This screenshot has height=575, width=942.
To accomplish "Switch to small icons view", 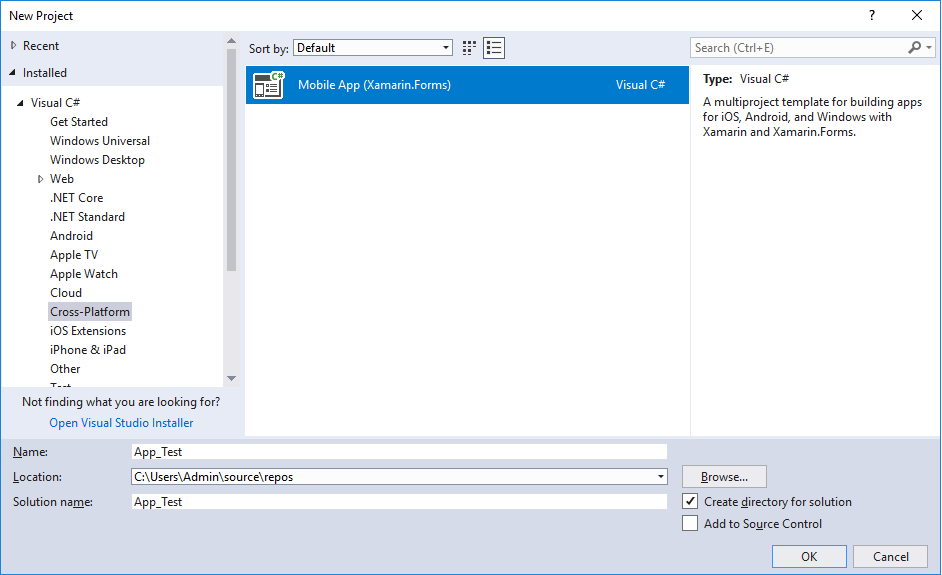I will pyautogui.click(x=469, y=48).
